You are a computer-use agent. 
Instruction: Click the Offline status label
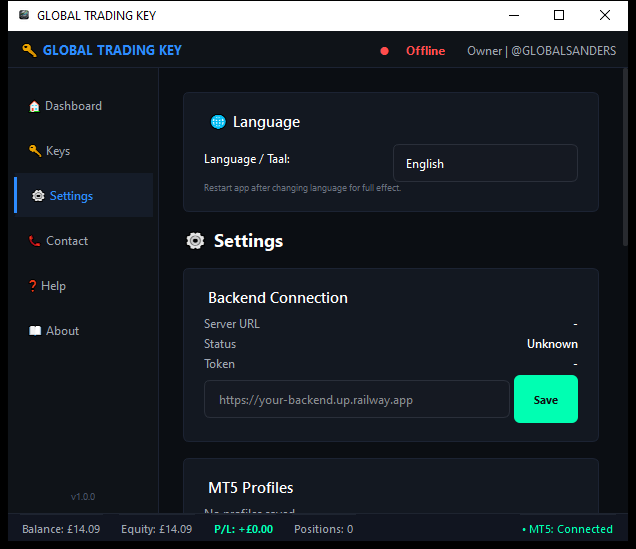[x=425, y=51]
